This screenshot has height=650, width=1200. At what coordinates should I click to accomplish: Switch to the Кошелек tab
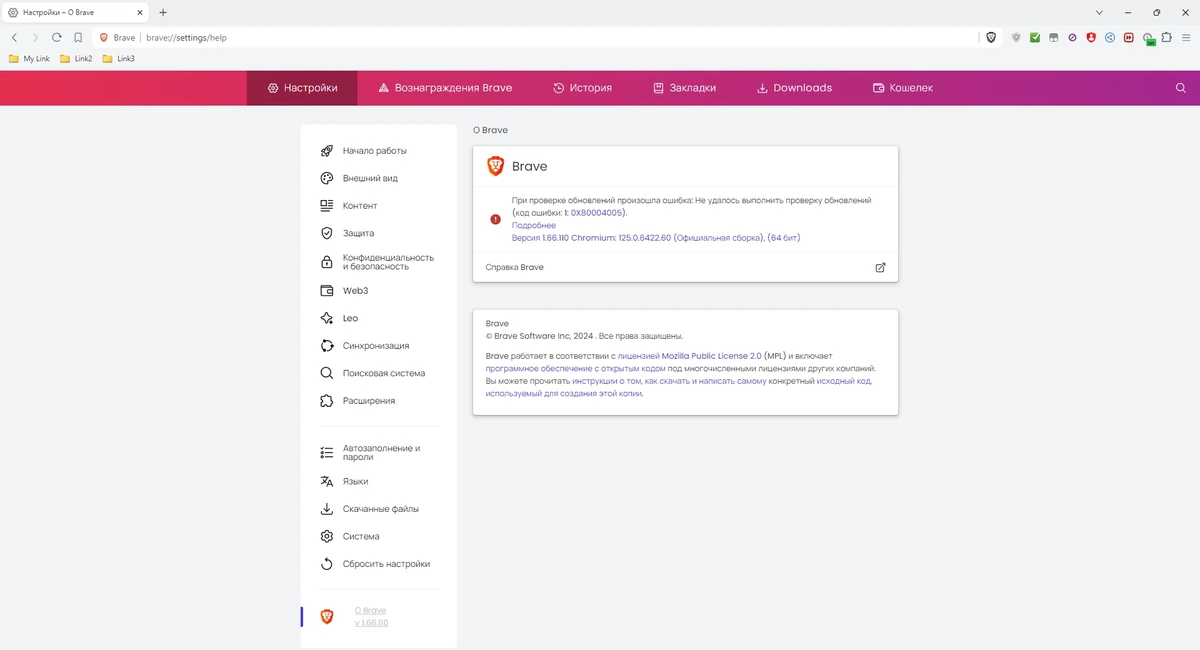pyautogui.click(x=903, y=88)
